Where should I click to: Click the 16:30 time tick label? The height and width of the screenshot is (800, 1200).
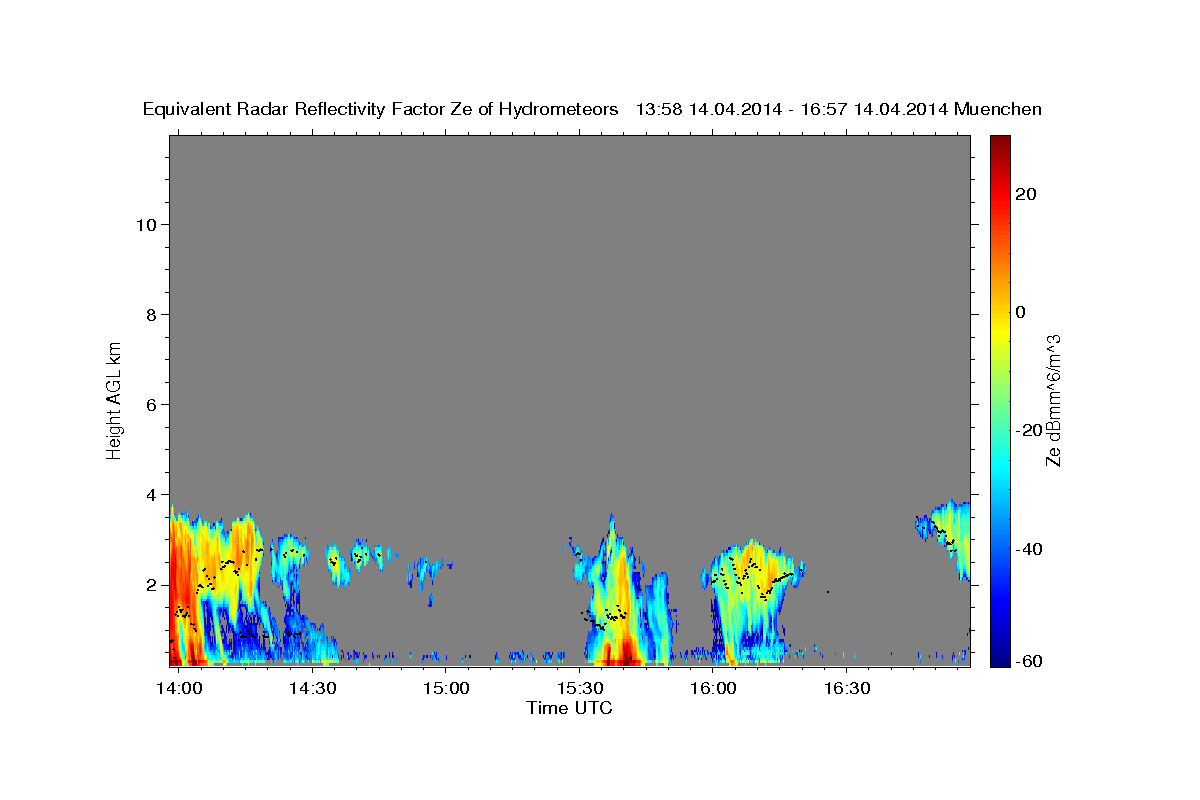pyautogui.click(x=846, y=688)
